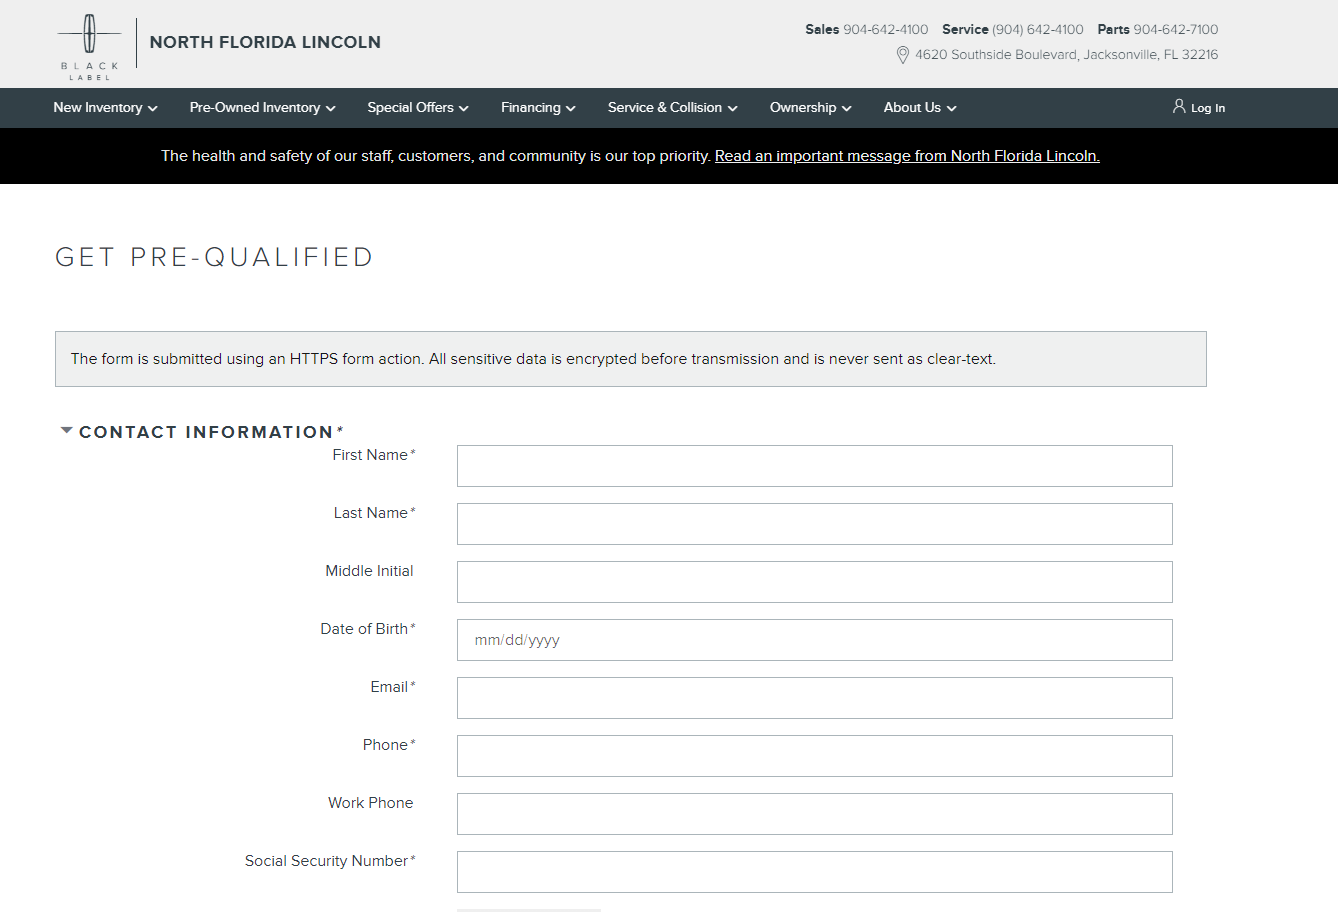Open the North Florida Lincoln home link

pyautogui.click(x=265, y=42)
